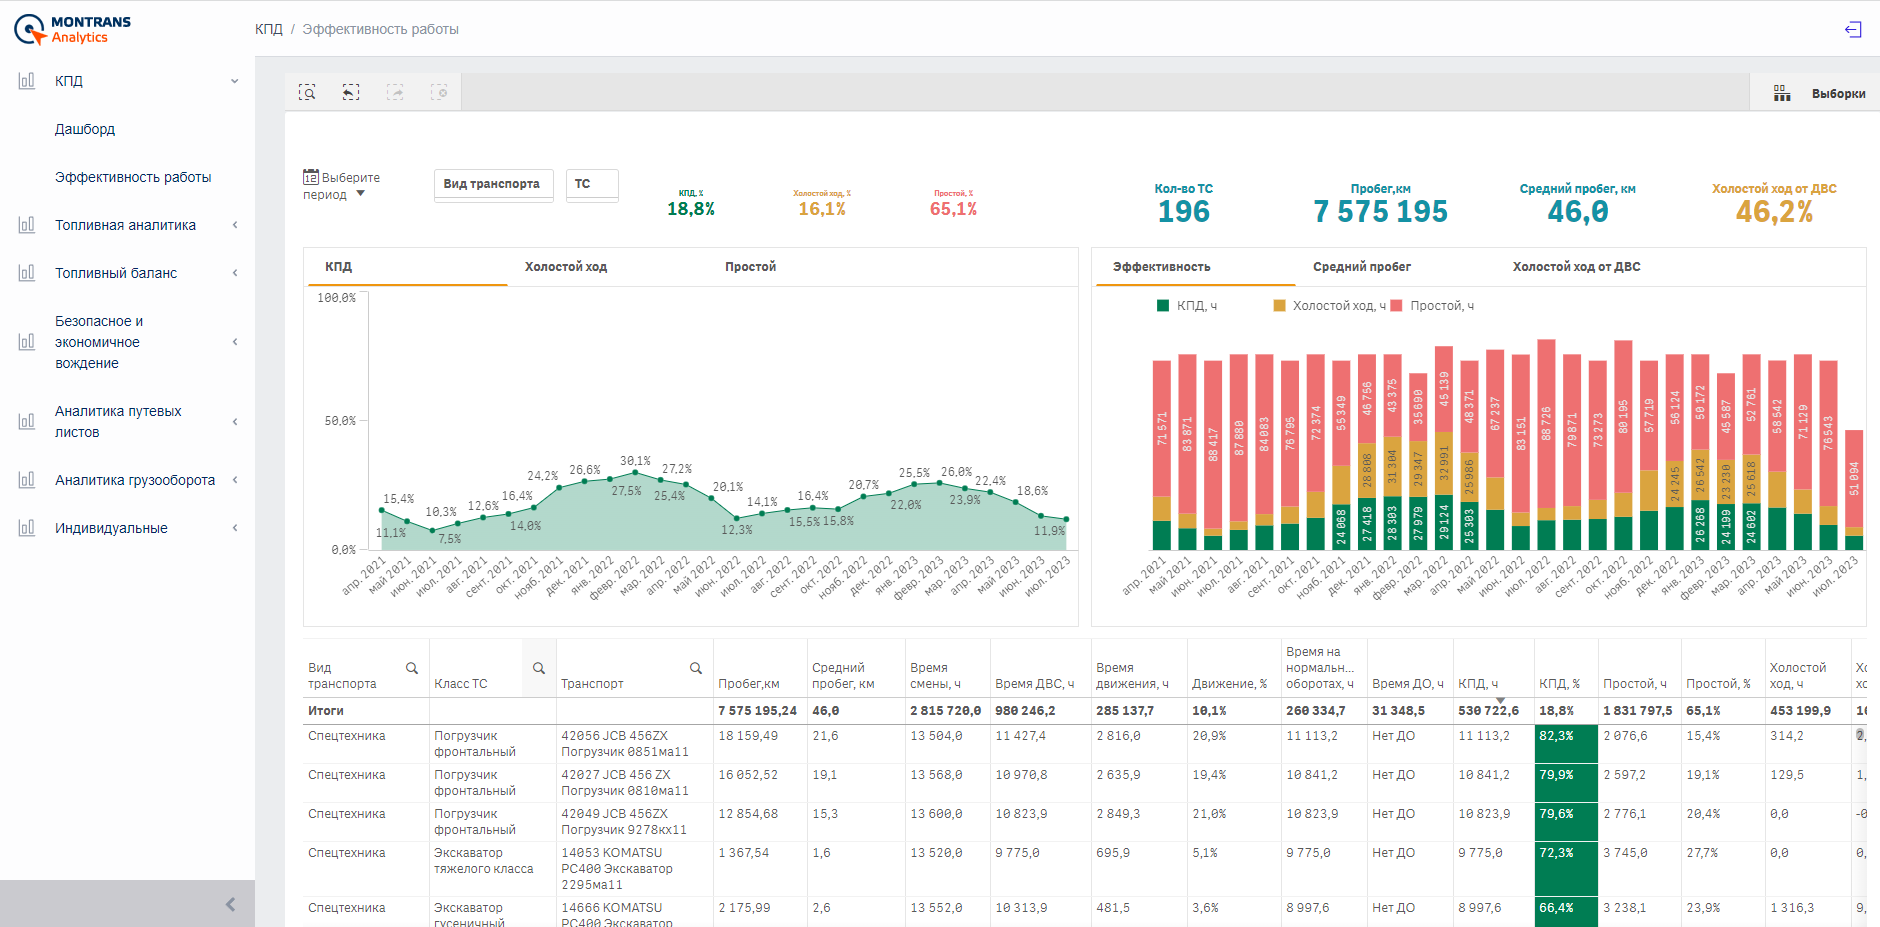Viewport: 1880px width, 927px height.
Task: Click the grid icon beside Выборки
Action: [x=1782, y=93]
